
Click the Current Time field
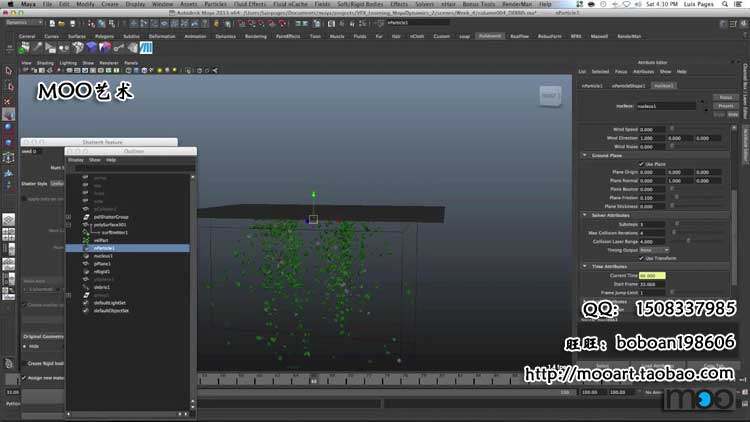(x=652, y=276)
